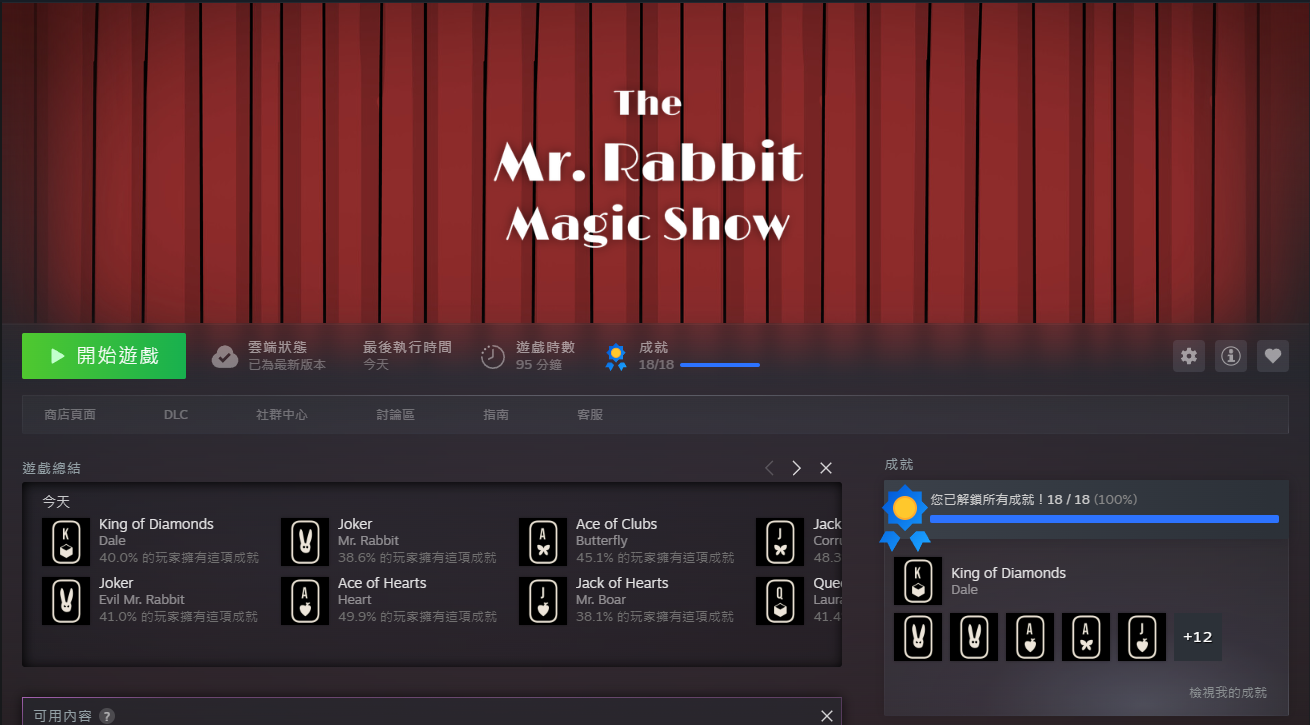Click the 成就 heading above achievements panel
Screen dimensions: 1310x725
point(899,464)
